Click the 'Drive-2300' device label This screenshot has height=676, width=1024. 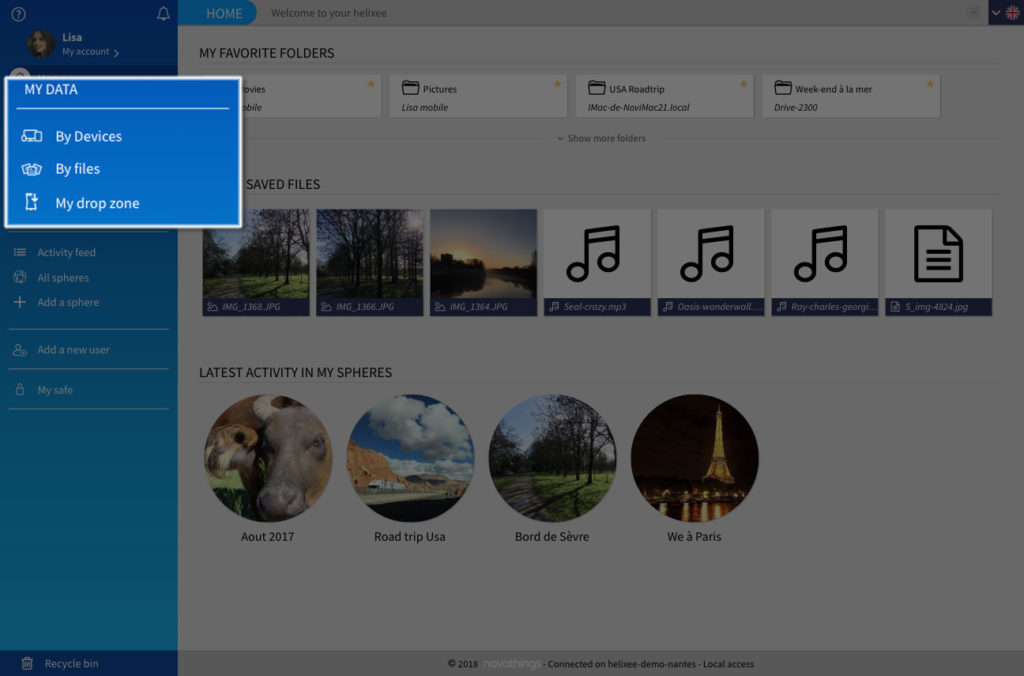tap(795, 107)
